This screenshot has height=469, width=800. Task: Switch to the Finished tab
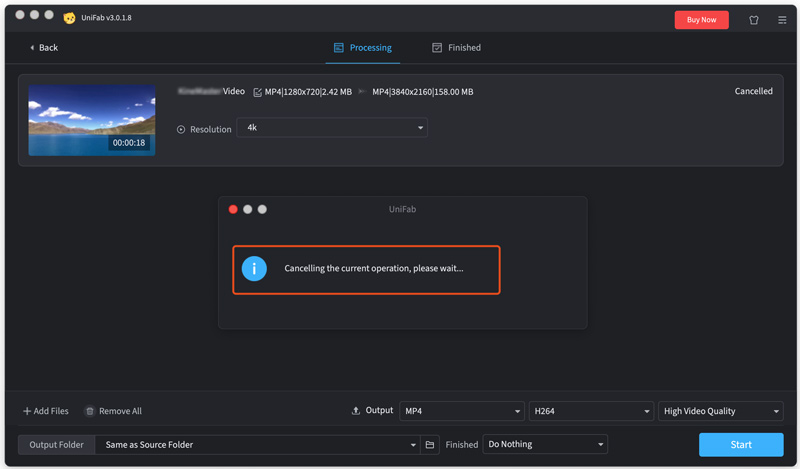click(457, 47)
